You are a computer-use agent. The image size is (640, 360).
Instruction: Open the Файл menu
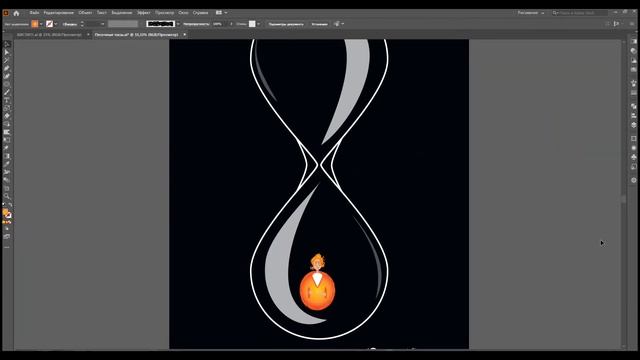coord(34,13)
